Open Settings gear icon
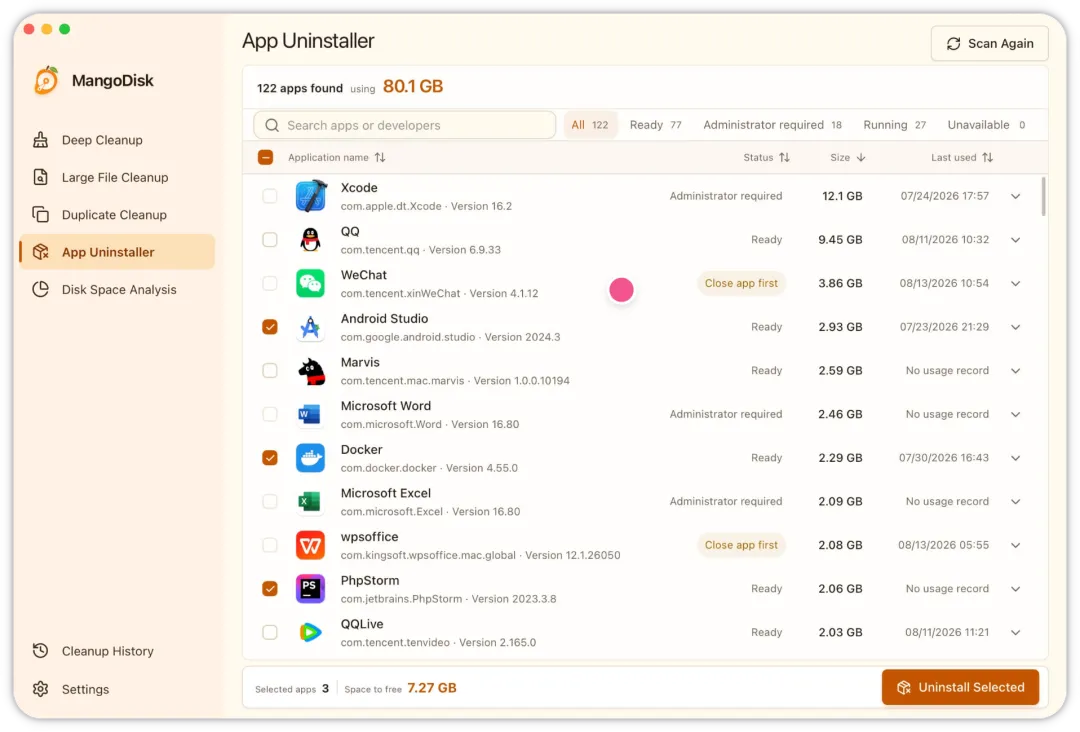Image resolution: width=1080 pixels, height=732 pixels. [x=41, y=689]
